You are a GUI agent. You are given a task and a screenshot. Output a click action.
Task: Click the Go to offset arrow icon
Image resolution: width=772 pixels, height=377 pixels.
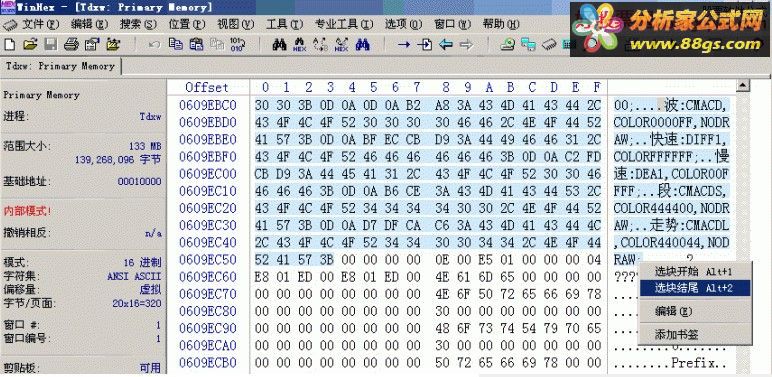(404, 45)
